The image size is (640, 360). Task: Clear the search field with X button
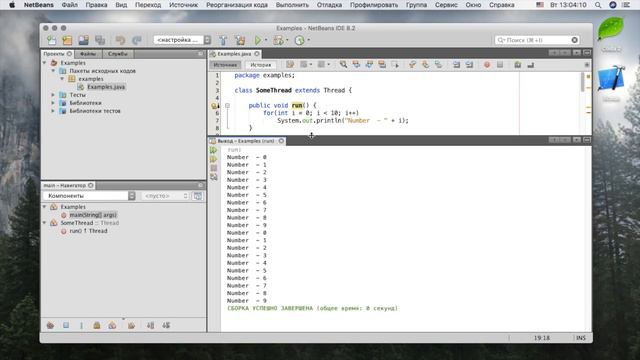575,40
